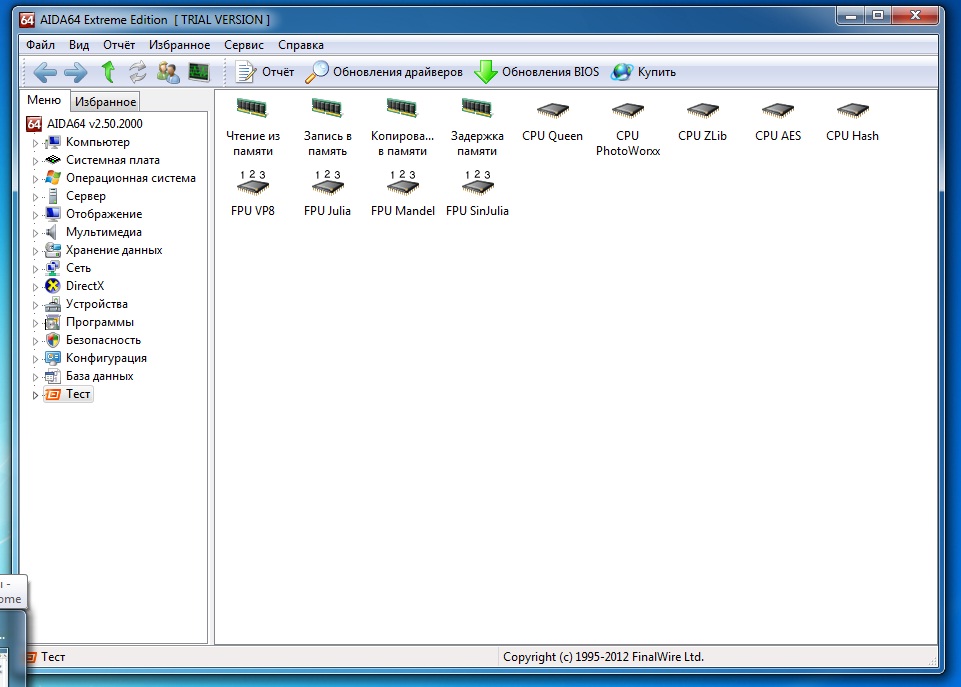
Task: Click the Отчёт toolbar button
Action: pos(265,72)
